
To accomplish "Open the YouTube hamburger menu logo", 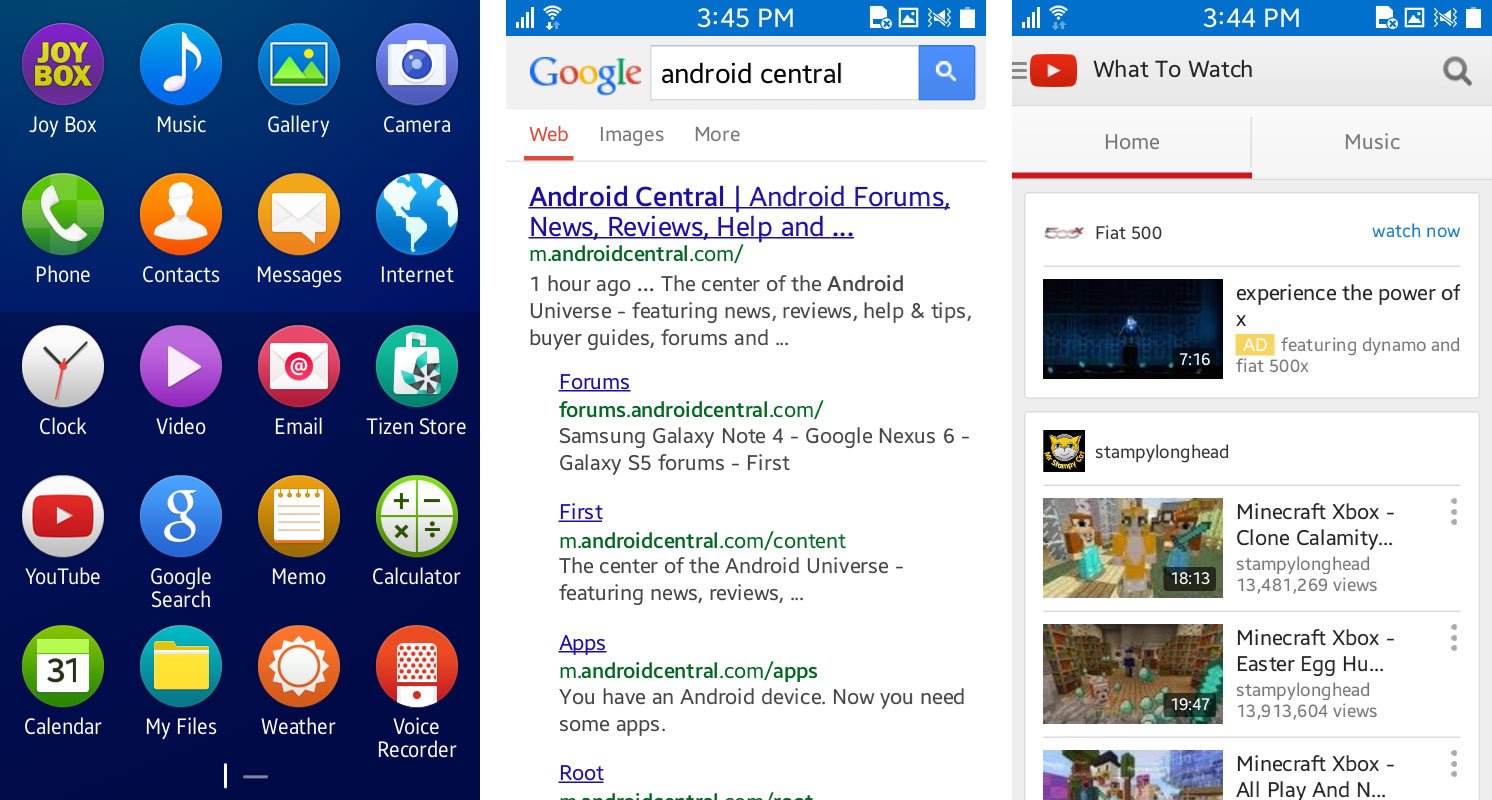I will [x=1044, y=70].
